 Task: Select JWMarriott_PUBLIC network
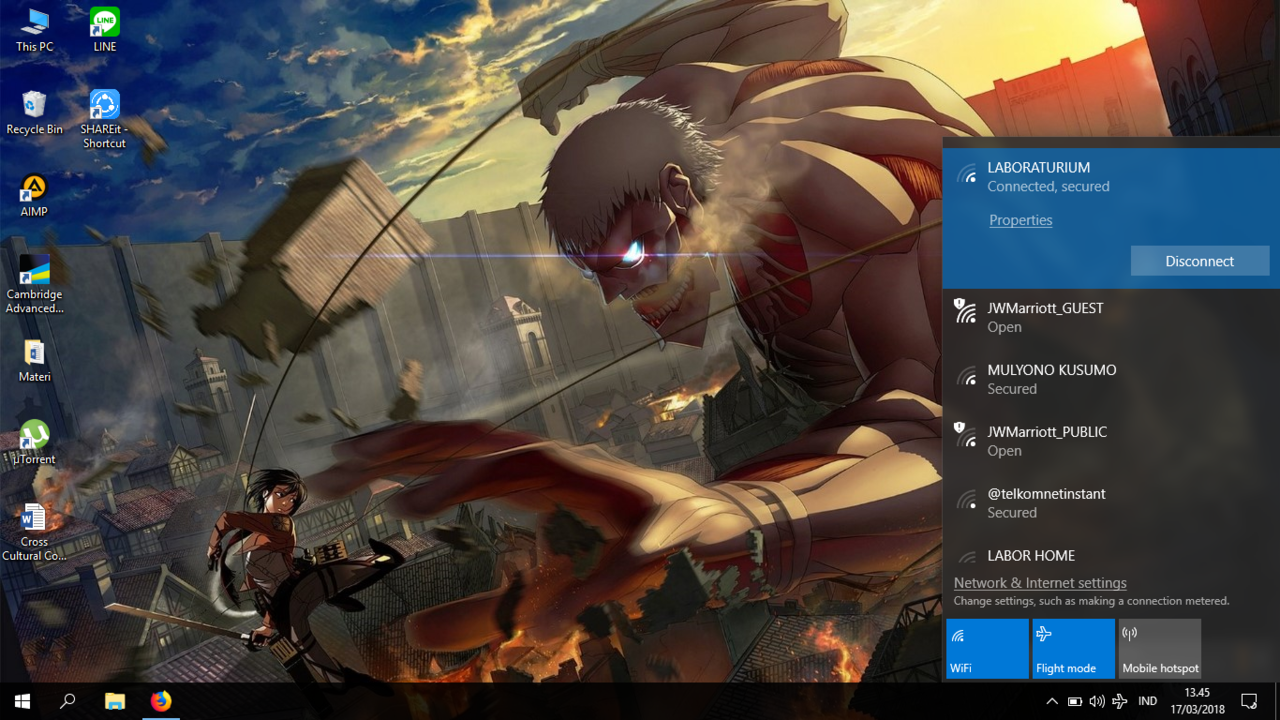[1111, 442]
